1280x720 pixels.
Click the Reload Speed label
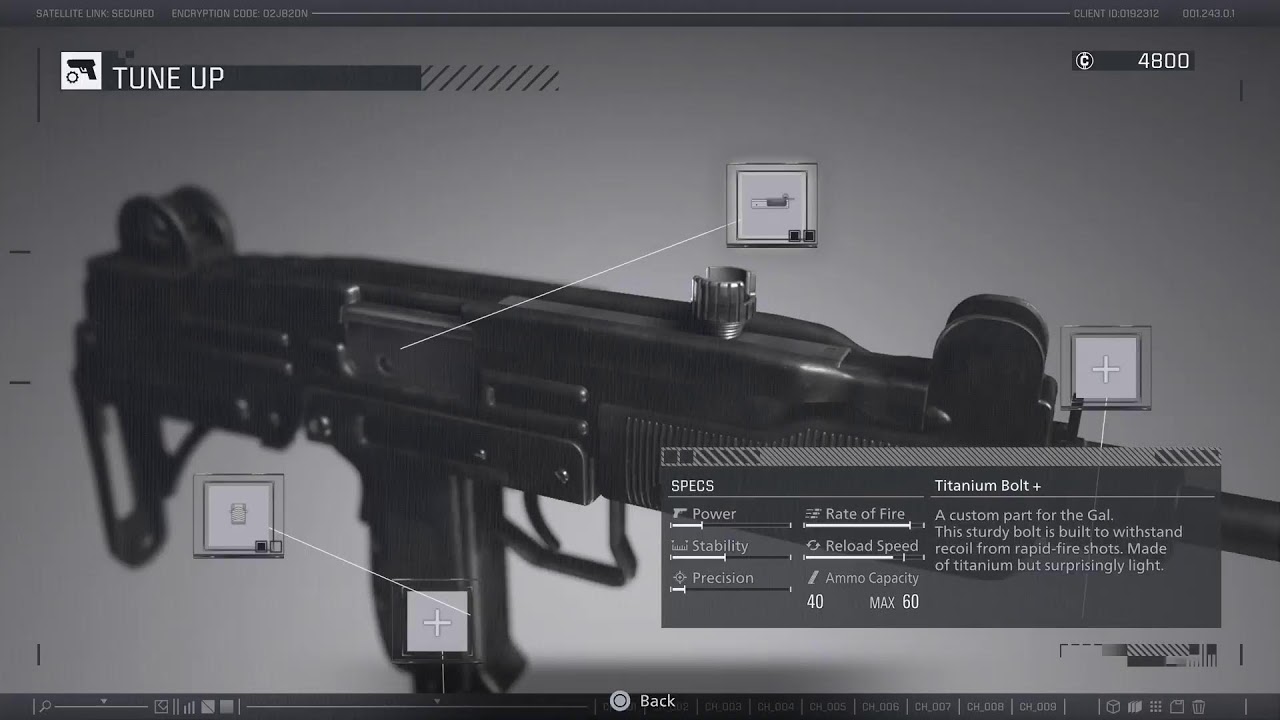click(872, 546)
